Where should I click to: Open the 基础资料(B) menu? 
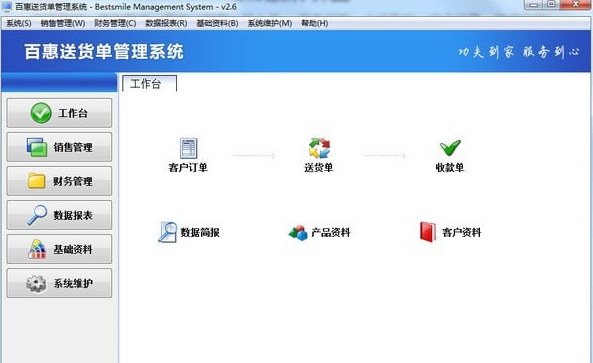coord(217,23)
